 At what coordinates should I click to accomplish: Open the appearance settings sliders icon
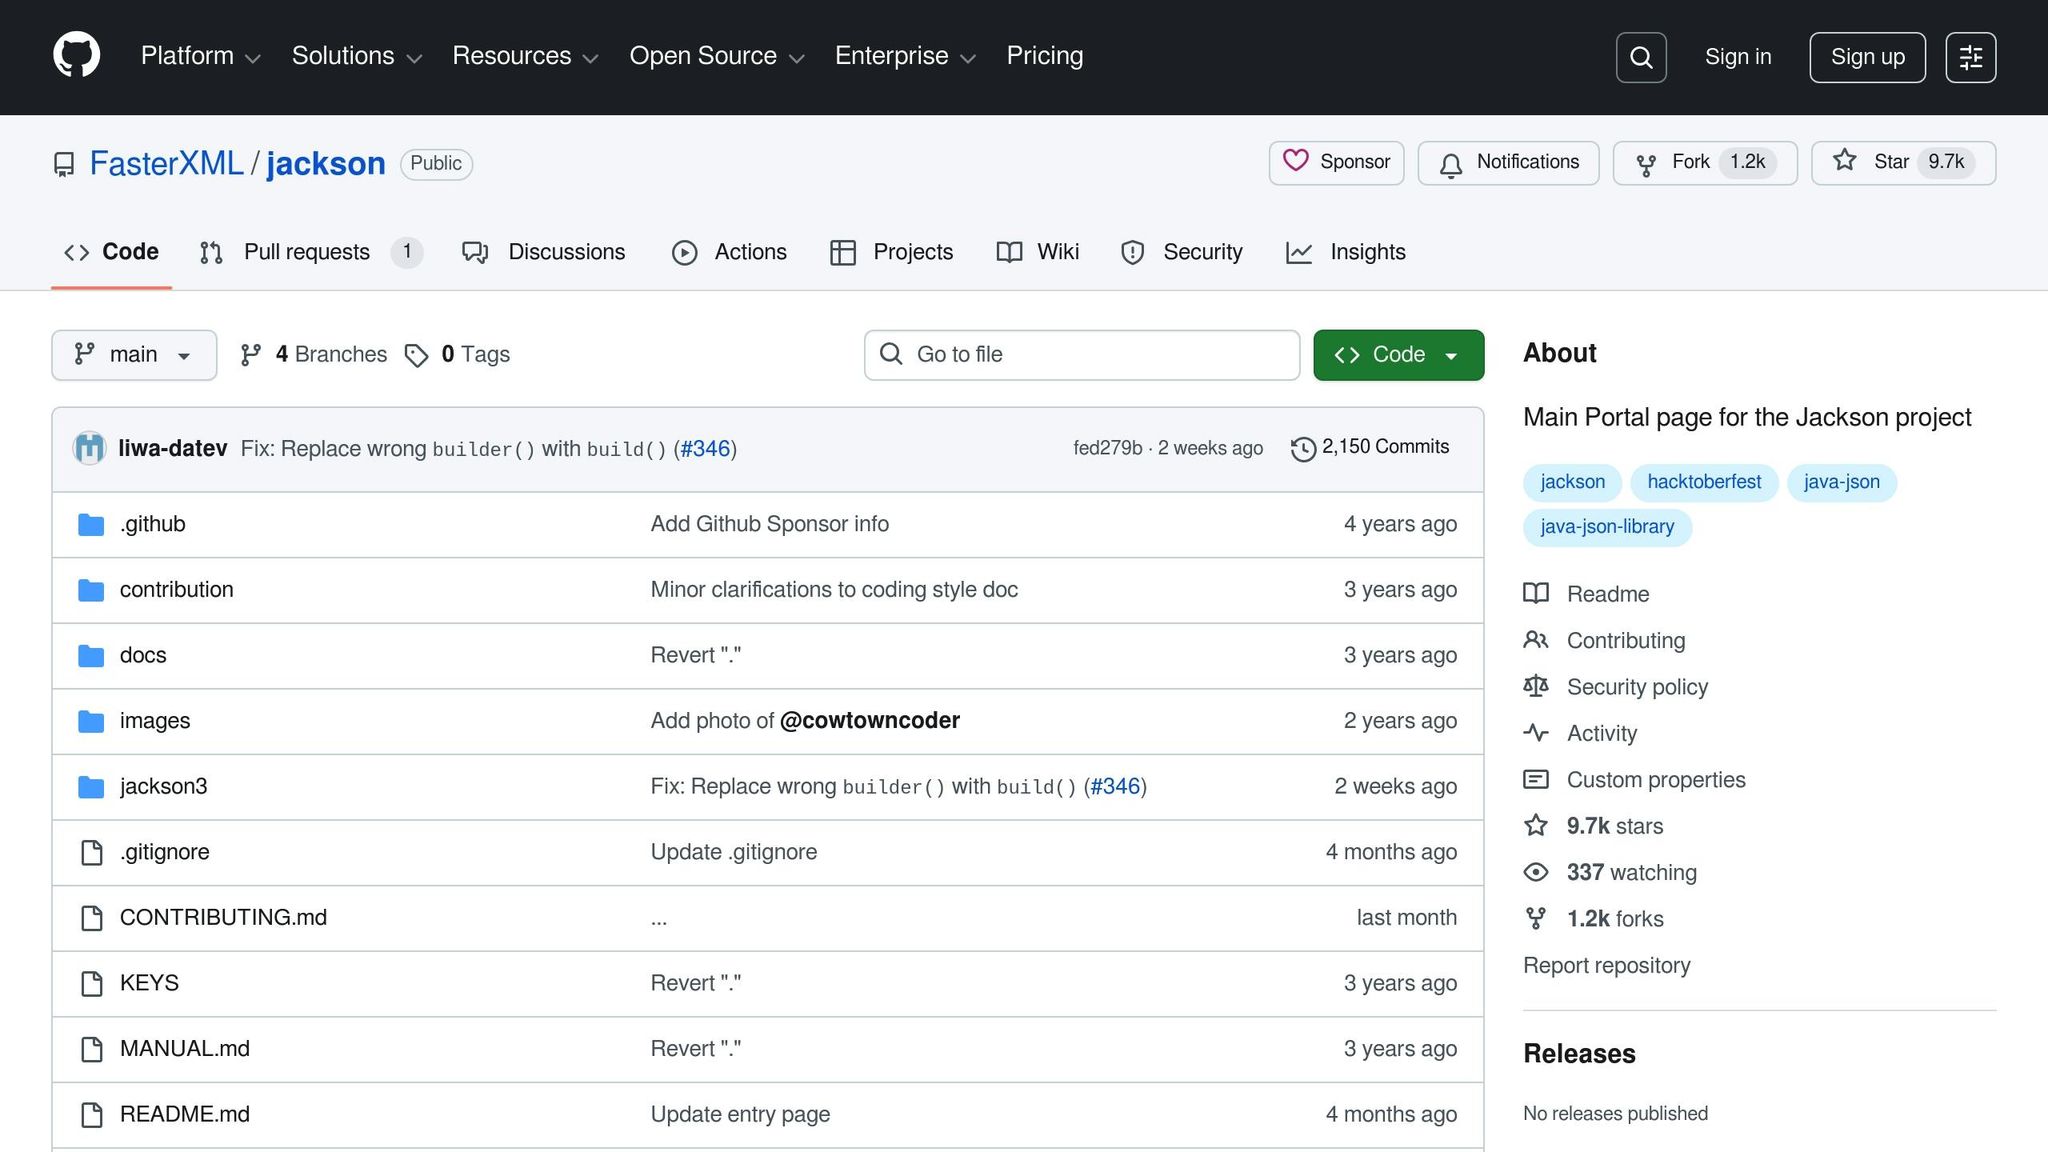[1970, 57]
